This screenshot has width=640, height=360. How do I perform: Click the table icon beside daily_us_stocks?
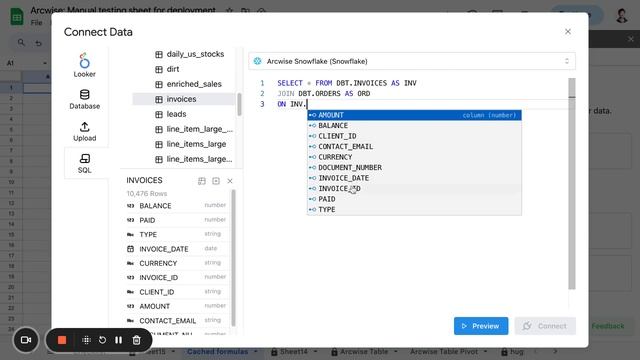pyautogui.click(x=159, y=54)
